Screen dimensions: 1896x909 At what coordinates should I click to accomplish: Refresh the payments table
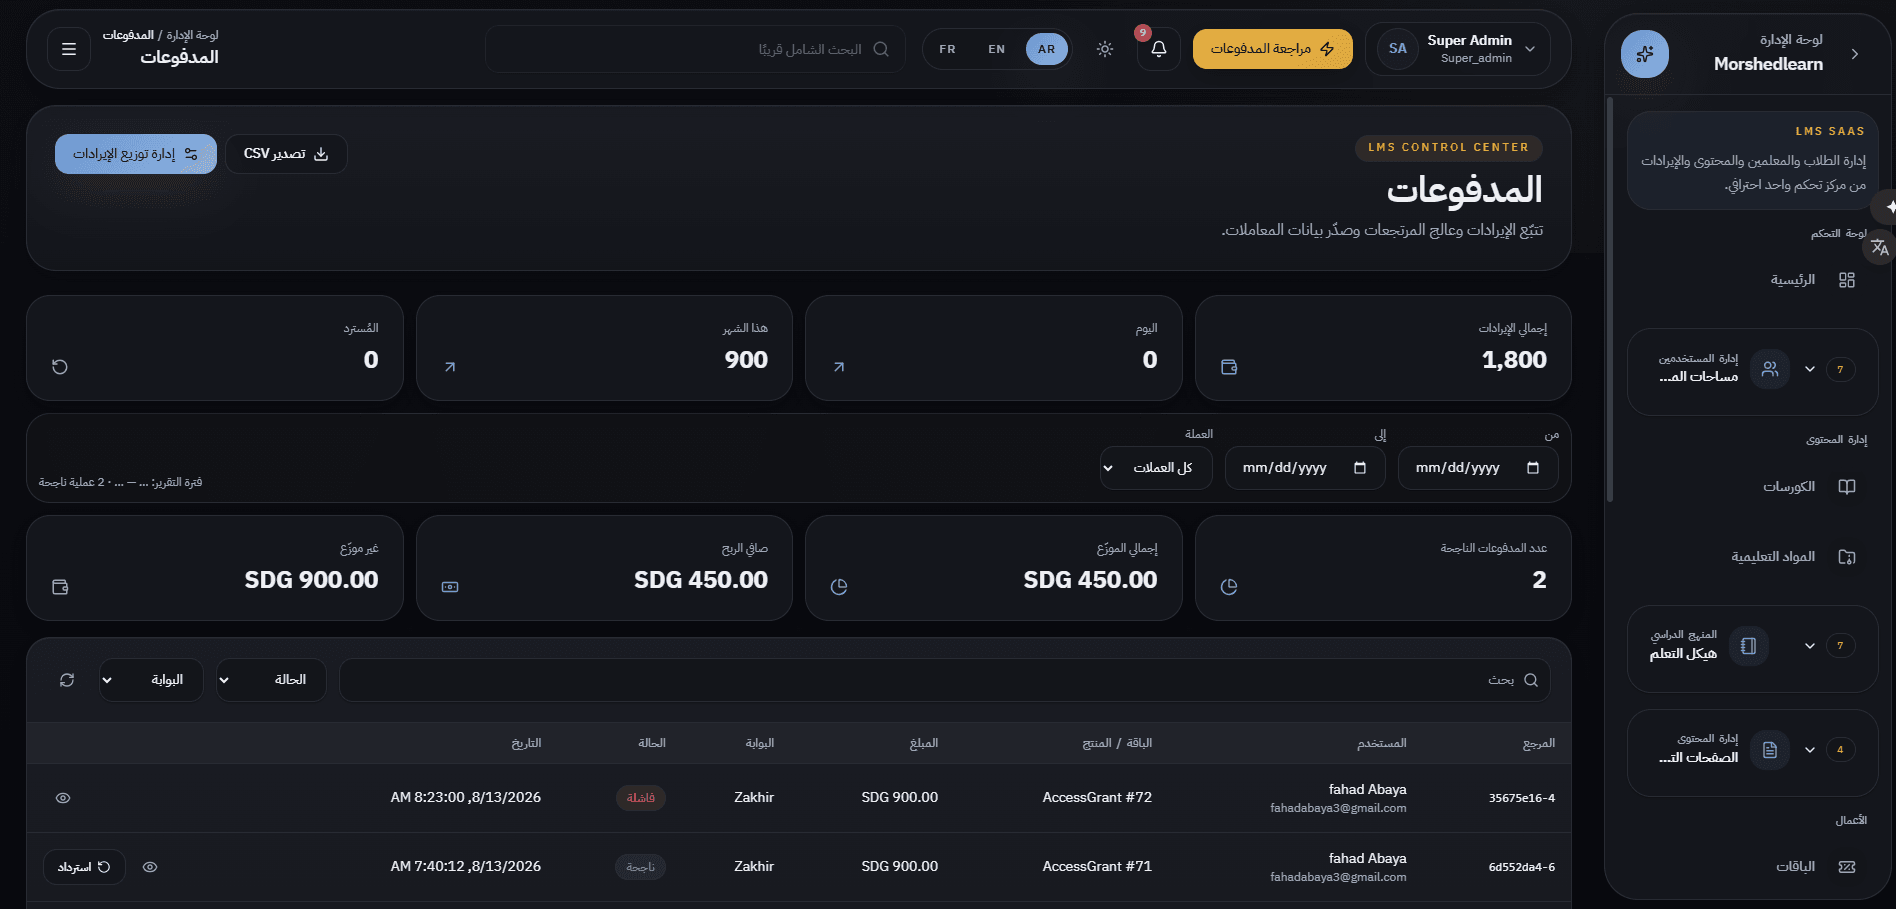pyautogui.click(x=67, y=680)
